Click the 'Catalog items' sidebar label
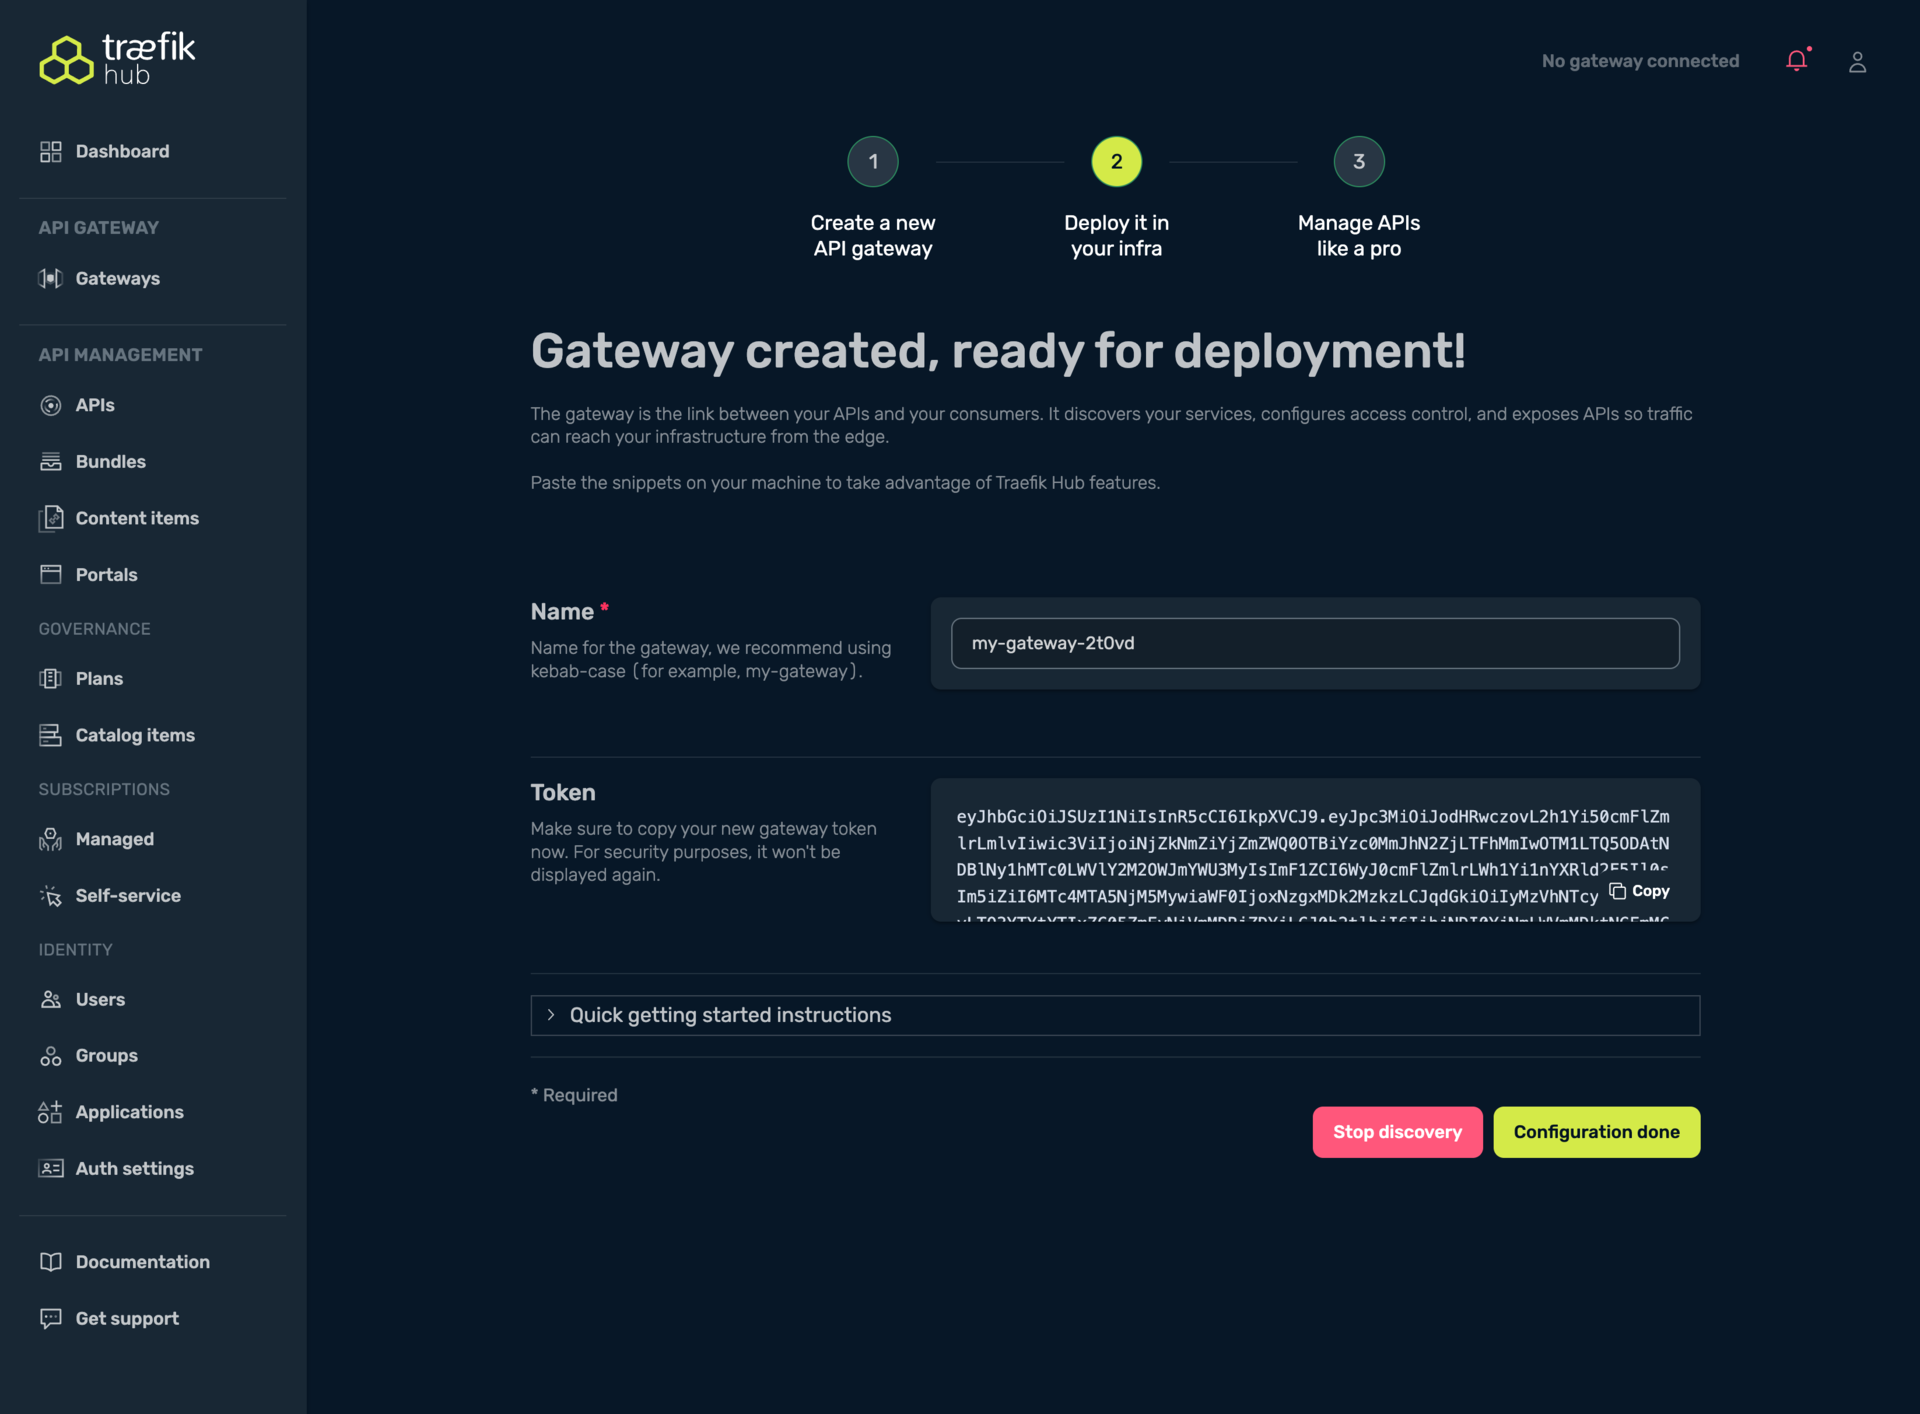Image resolution: width=1920 pixels, height=1414 pixels. coord(135,735)
